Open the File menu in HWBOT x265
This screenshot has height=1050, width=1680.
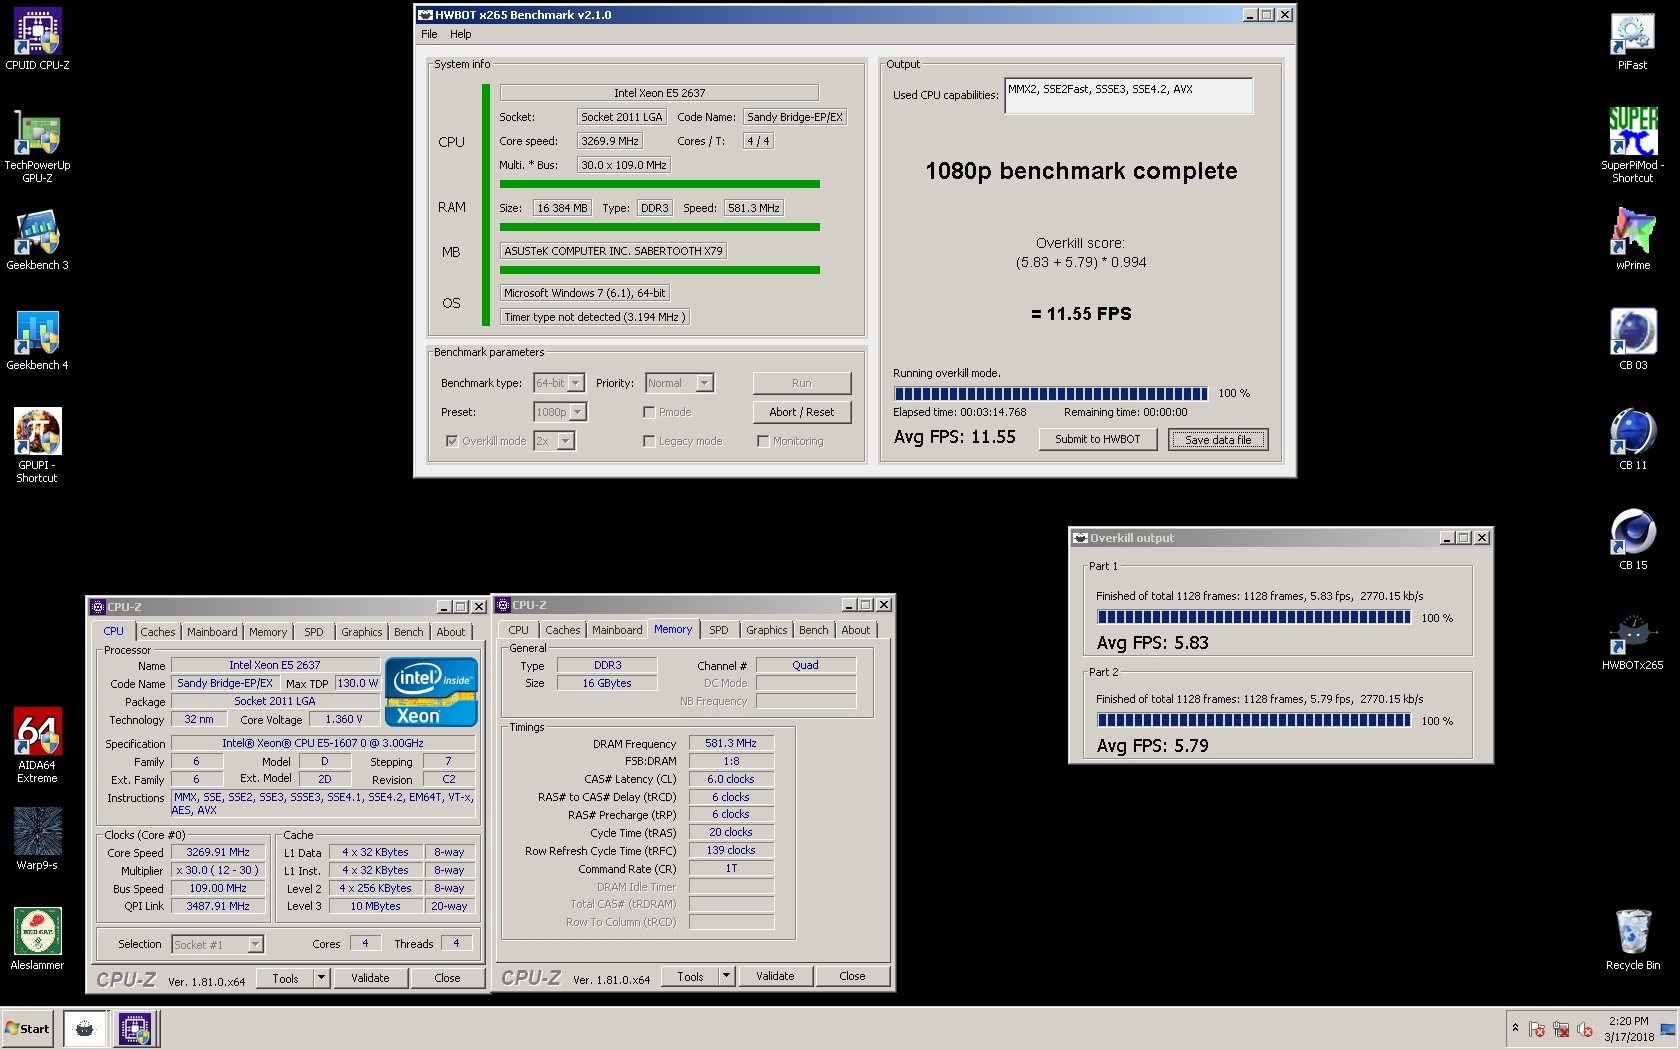pos(429,34)
